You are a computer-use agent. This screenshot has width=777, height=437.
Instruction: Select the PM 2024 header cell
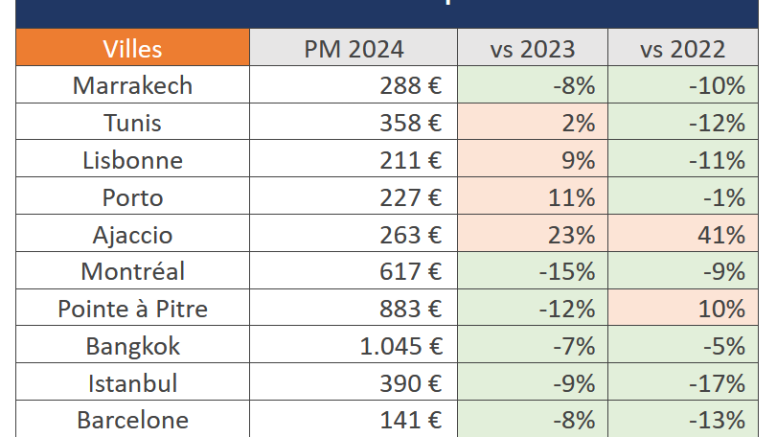353,49
